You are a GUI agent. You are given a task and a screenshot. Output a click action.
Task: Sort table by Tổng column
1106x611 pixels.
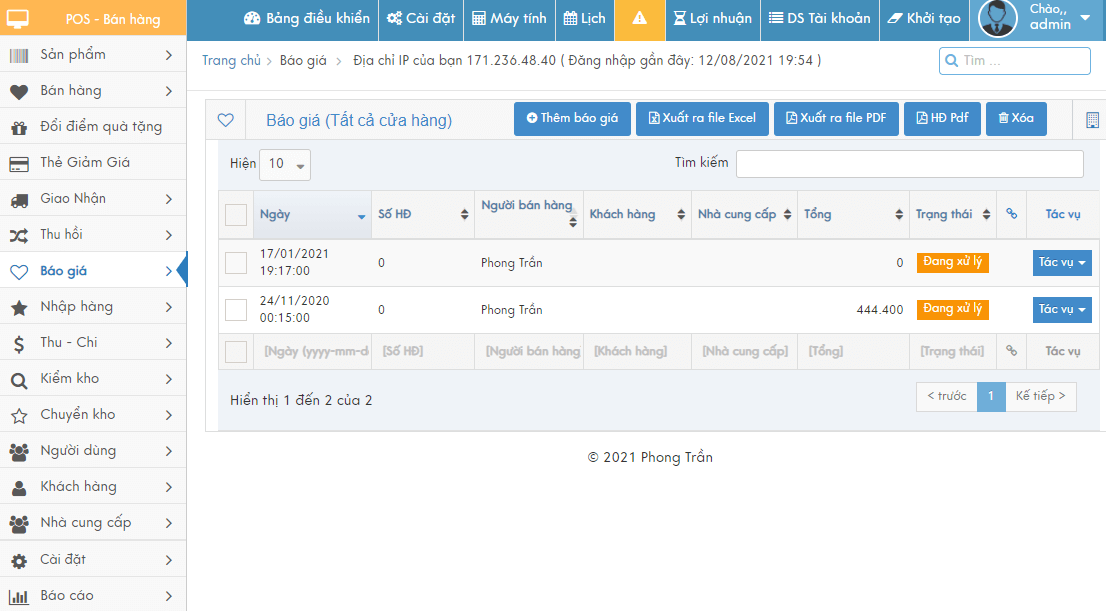point(852,214)
